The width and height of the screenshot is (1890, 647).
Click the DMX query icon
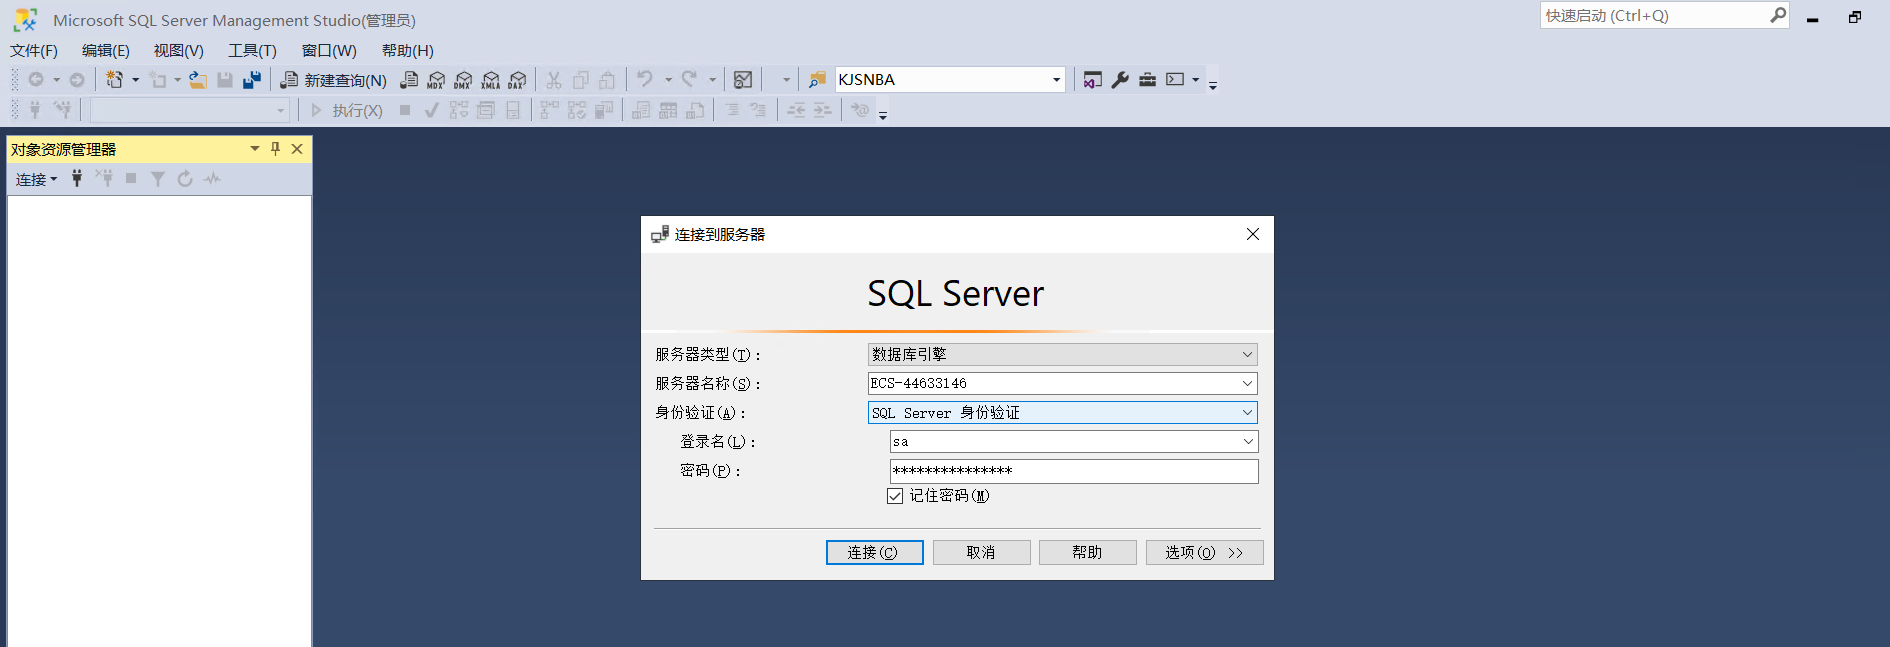click(x=463, y=80)
